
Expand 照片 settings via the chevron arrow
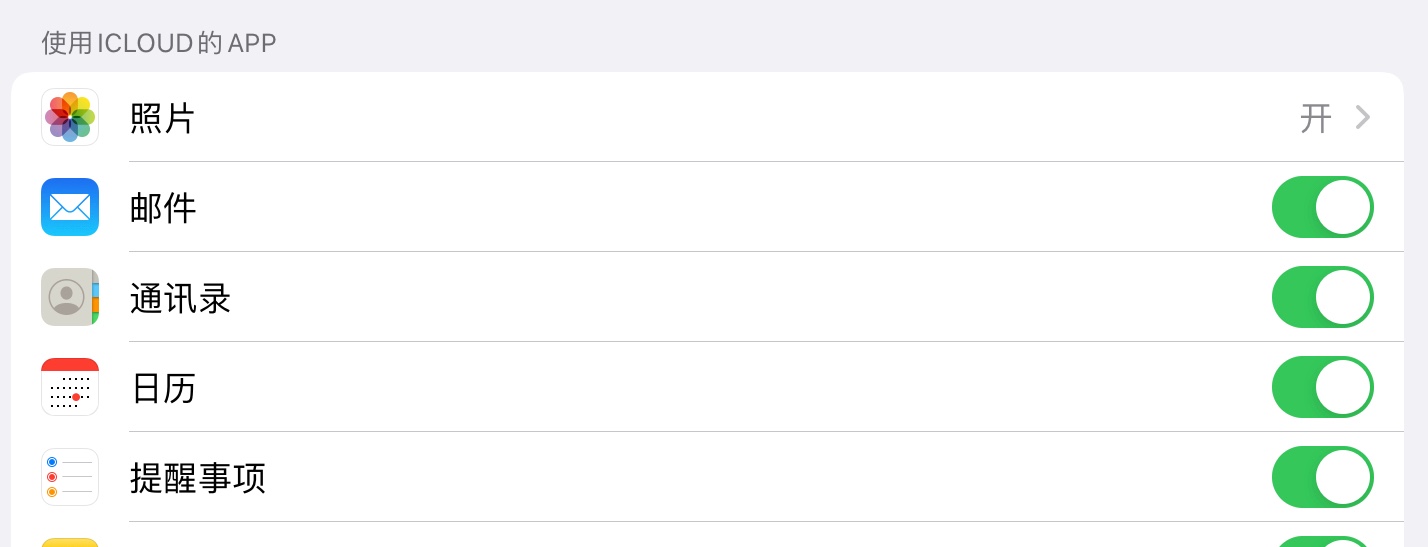click(x=1362, y=118)
